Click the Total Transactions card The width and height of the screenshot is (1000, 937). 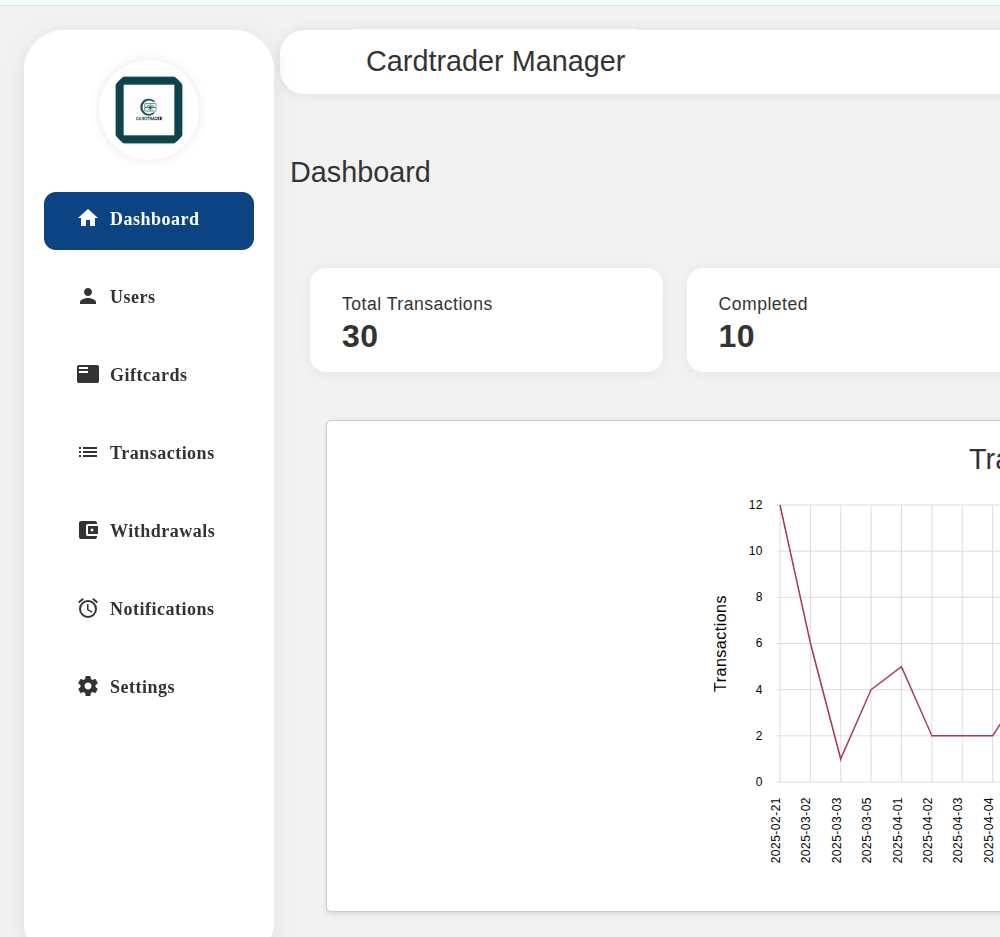tap(486, 320)
